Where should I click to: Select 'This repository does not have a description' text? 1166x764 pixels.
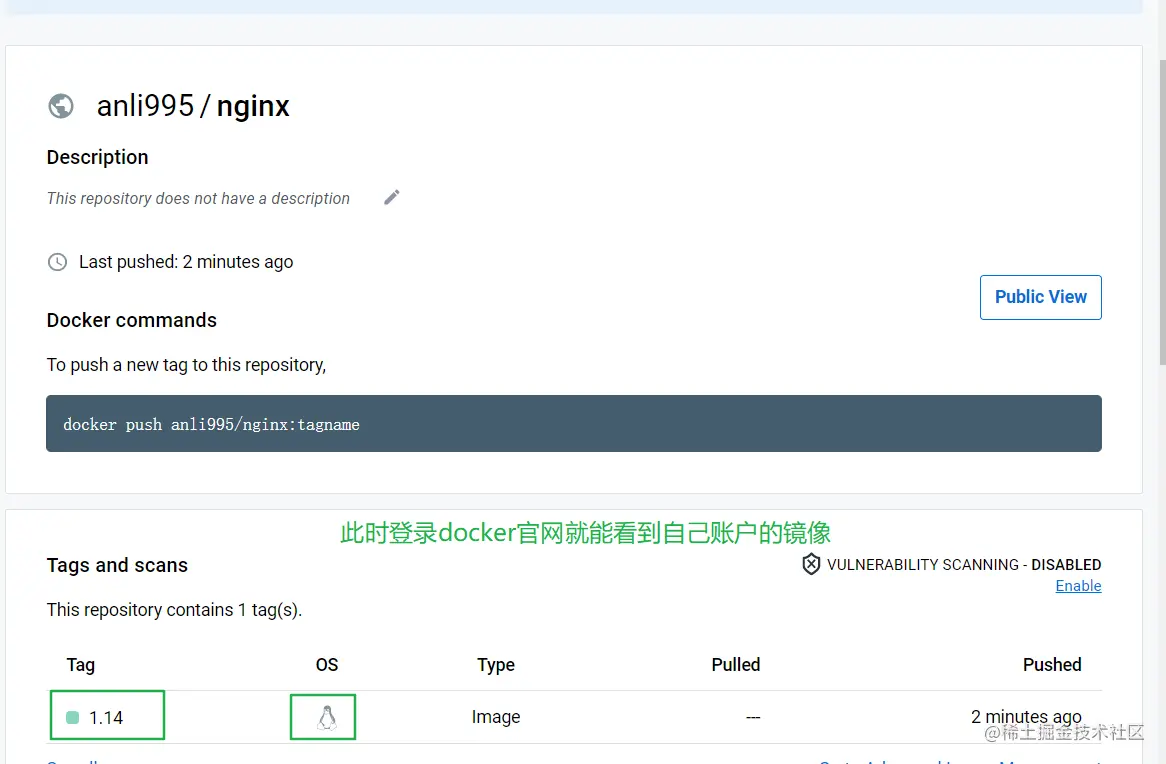(x=198, y=199)
